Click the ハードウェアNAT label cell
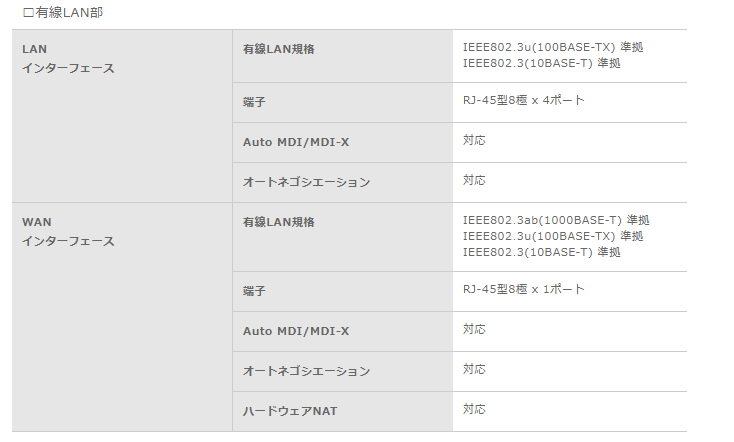The width and height of the screenshot is (734, 442). point(343,412)
